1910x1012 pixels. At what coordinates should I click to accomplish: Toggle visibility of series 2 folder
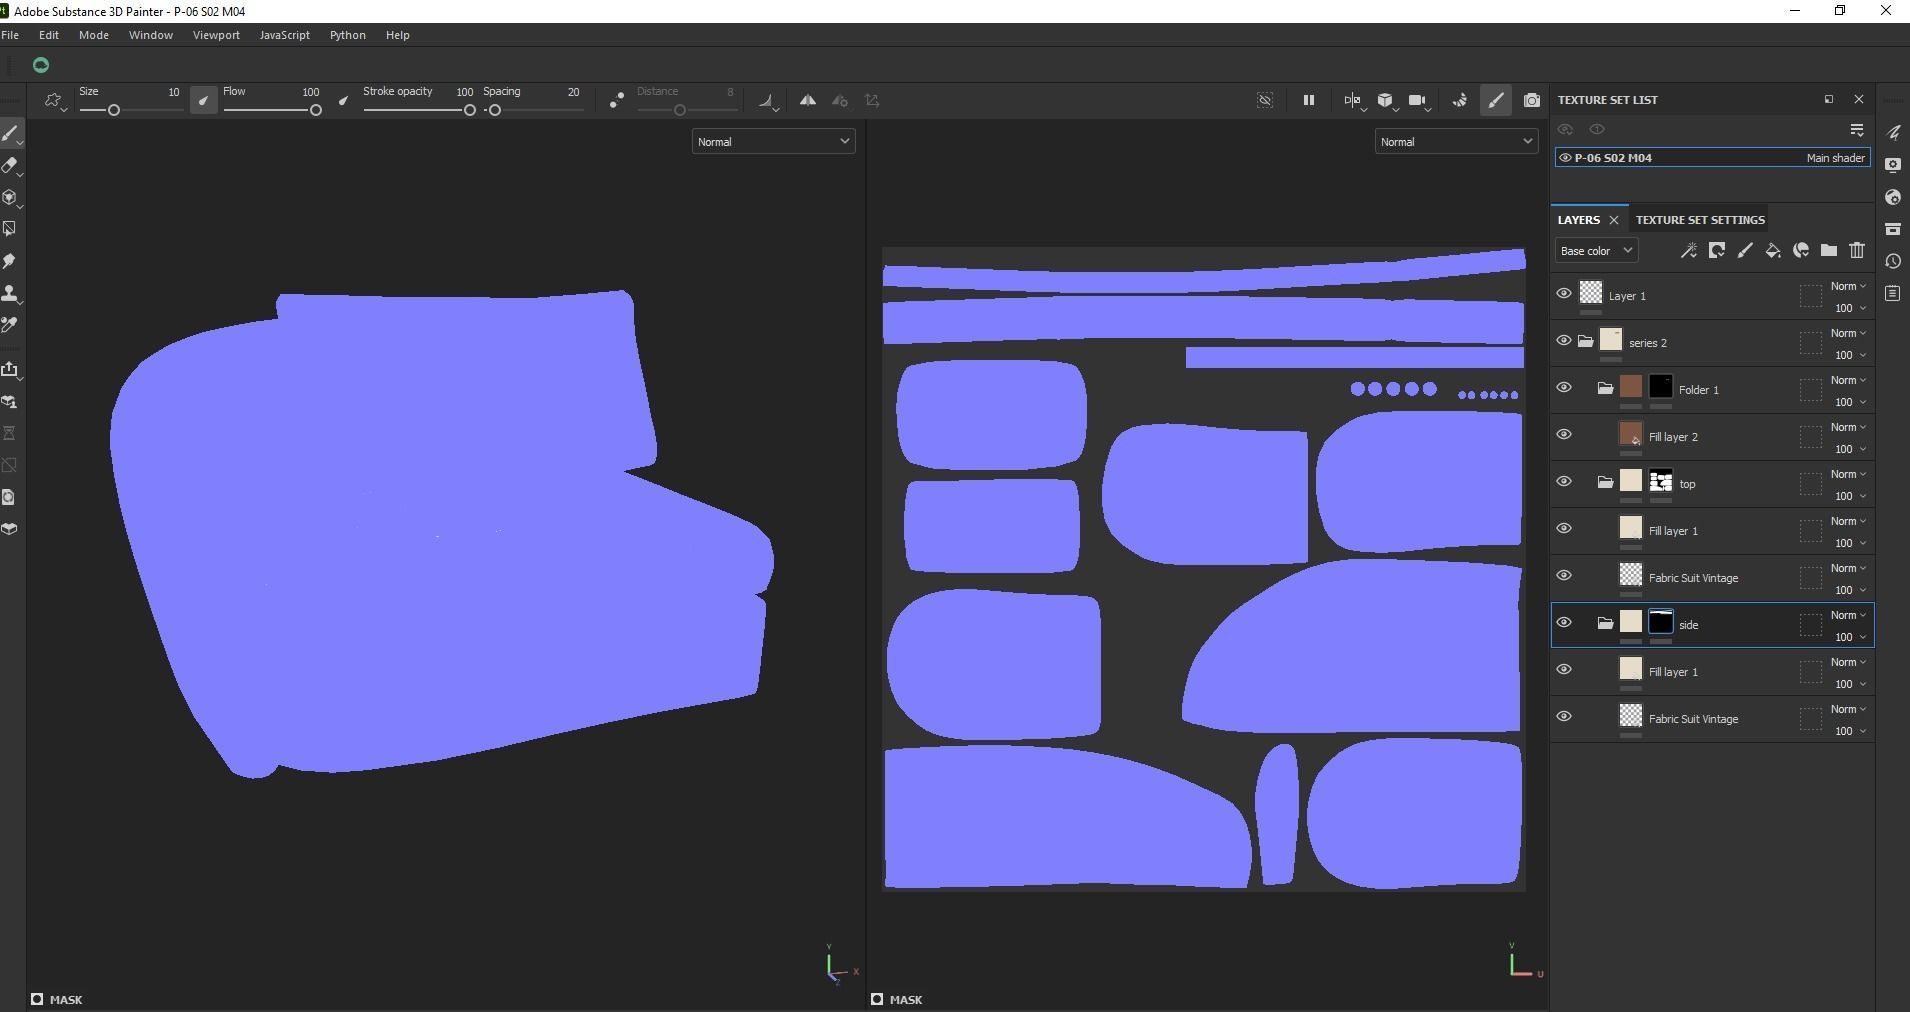[1564, 341]
